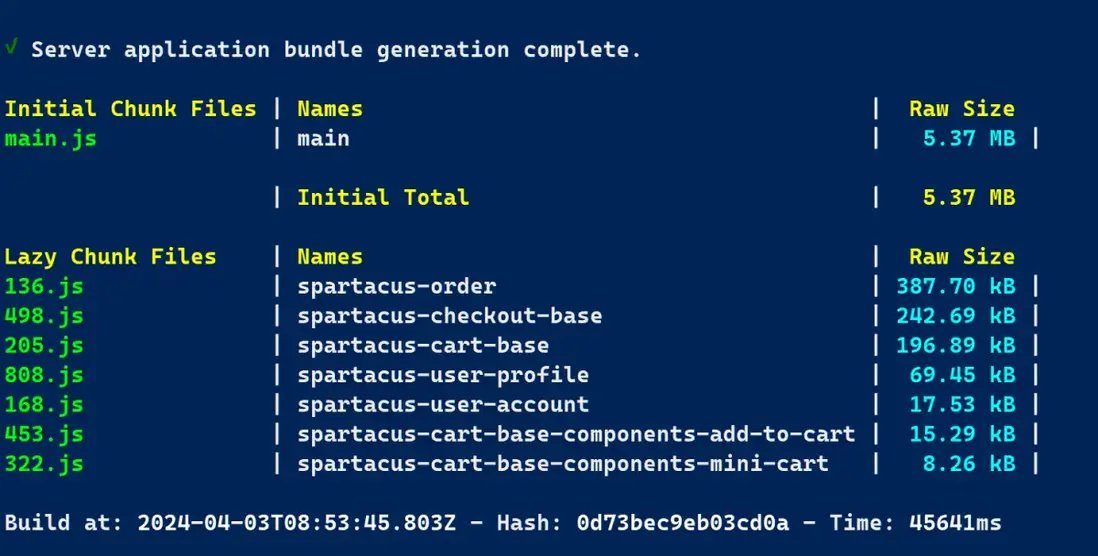Click the spartacus-cart-base-components-mini-cart name

pos(563,463)
